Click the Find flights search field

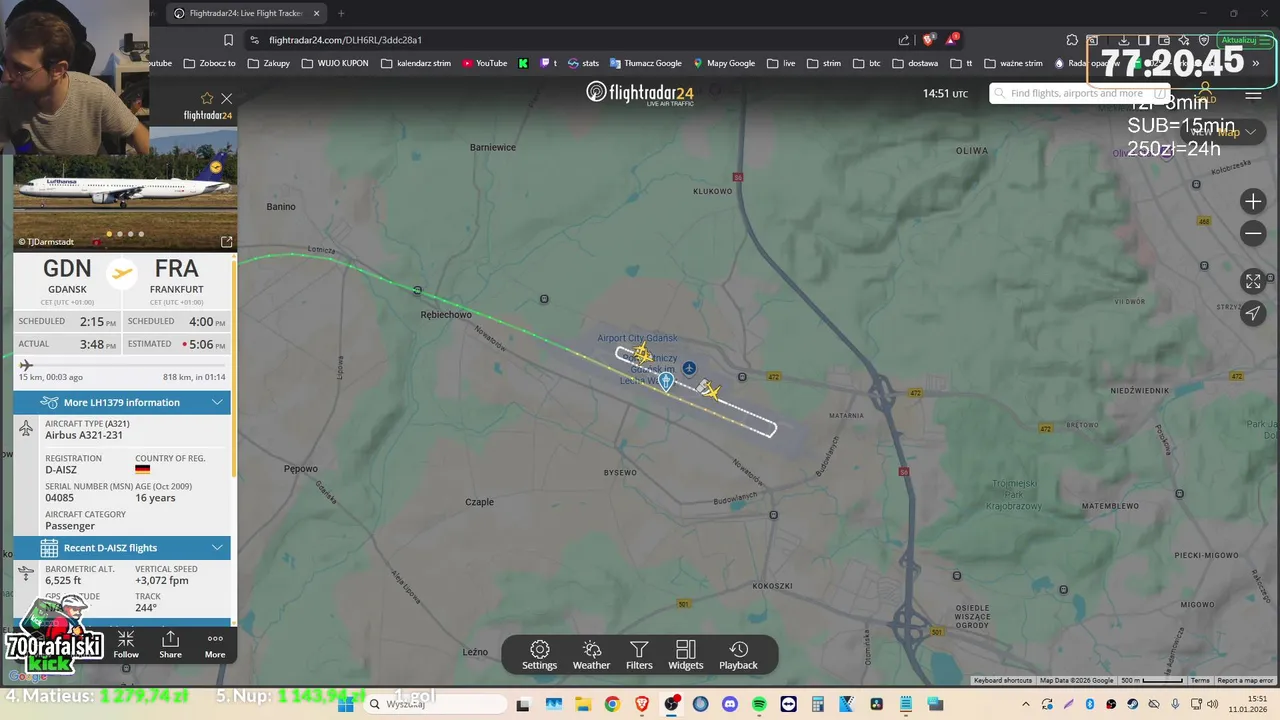tap(1080, 93)
